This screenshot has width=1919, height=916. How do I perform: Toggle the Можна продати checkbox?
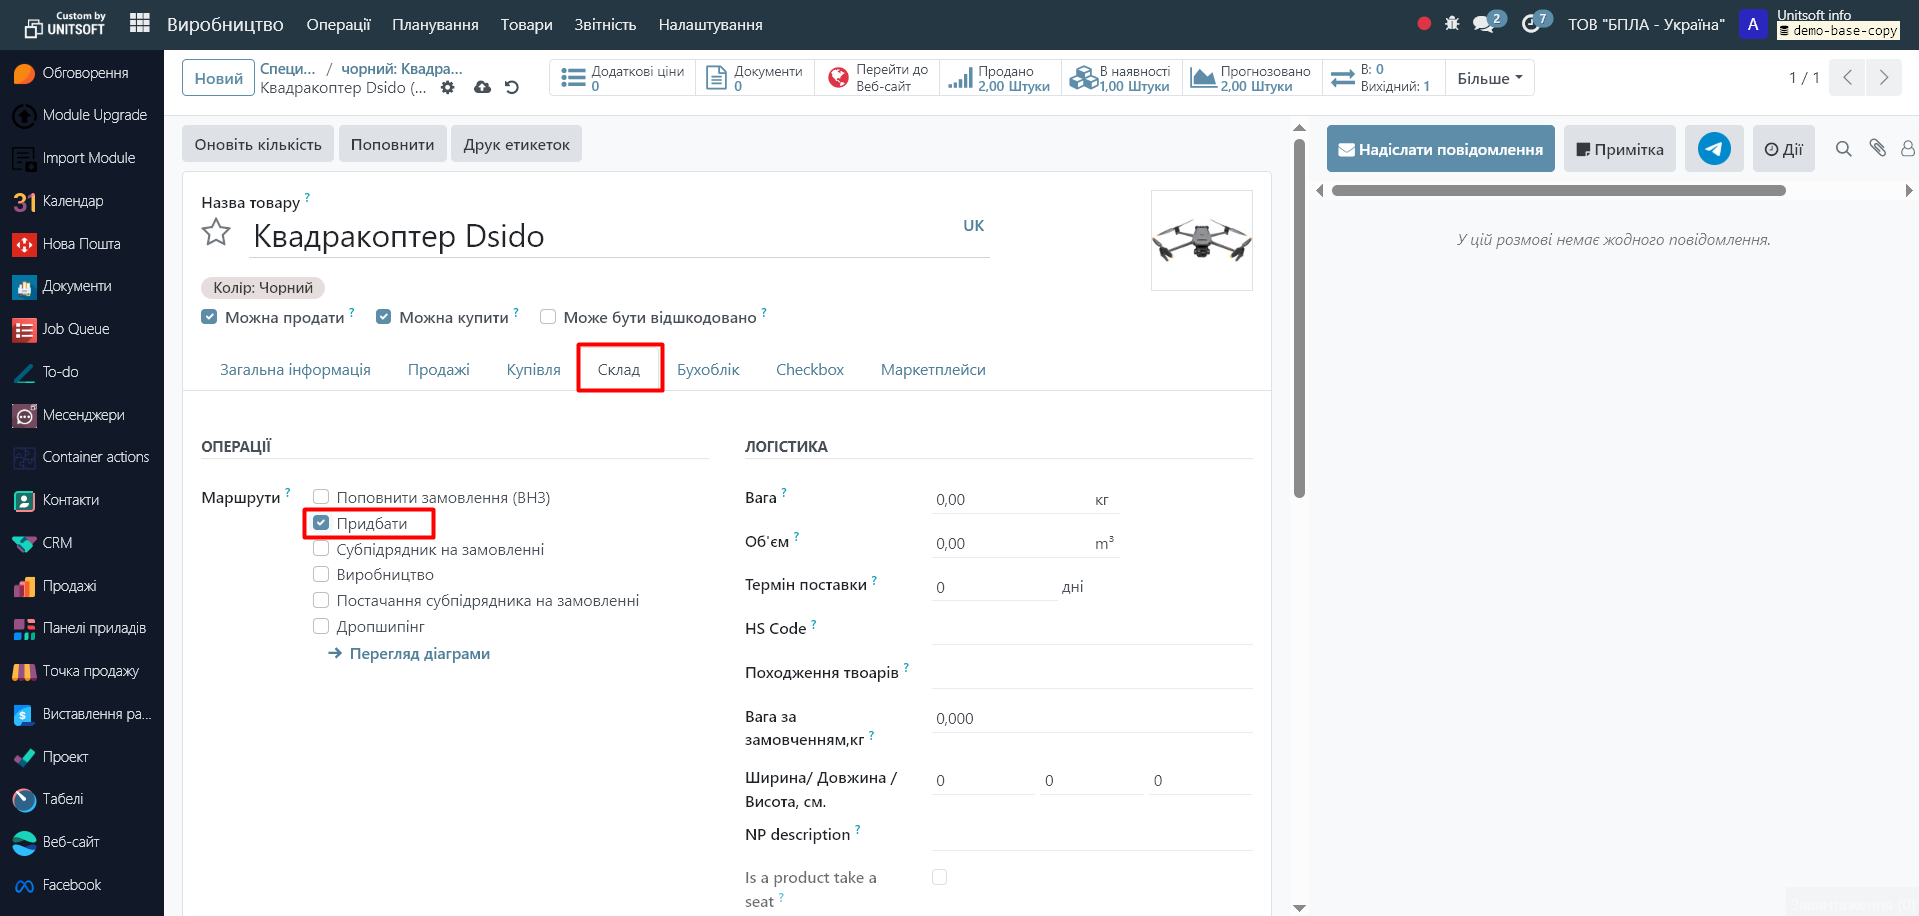coord(209,317)
